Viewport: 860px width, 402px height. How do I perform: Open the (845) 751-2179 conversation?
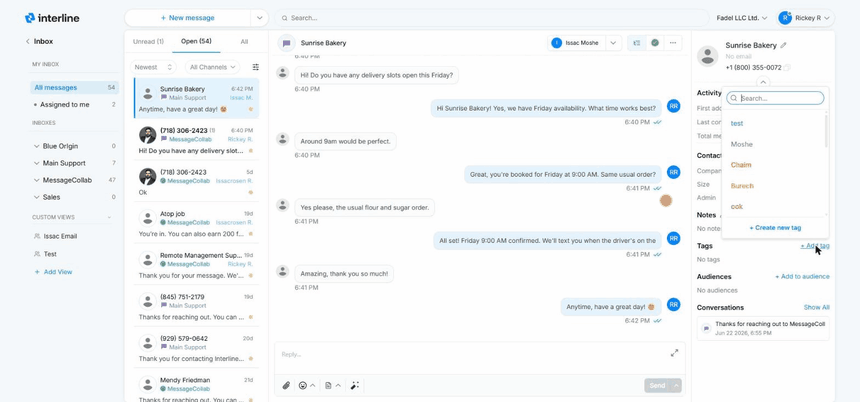[x=196, y=307]
